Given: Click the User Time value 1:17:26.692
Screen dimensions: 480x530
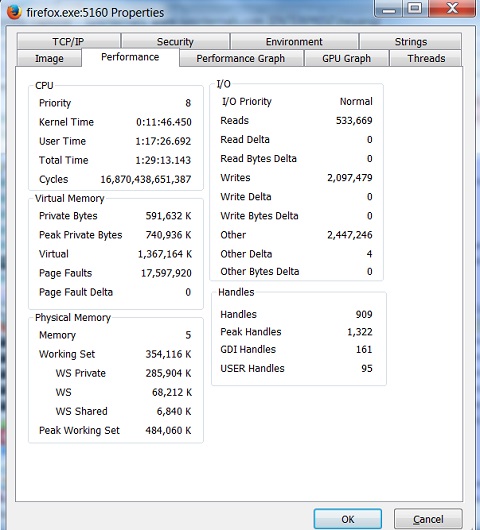Looking at the screenshot, I should [x=163, y=141].
